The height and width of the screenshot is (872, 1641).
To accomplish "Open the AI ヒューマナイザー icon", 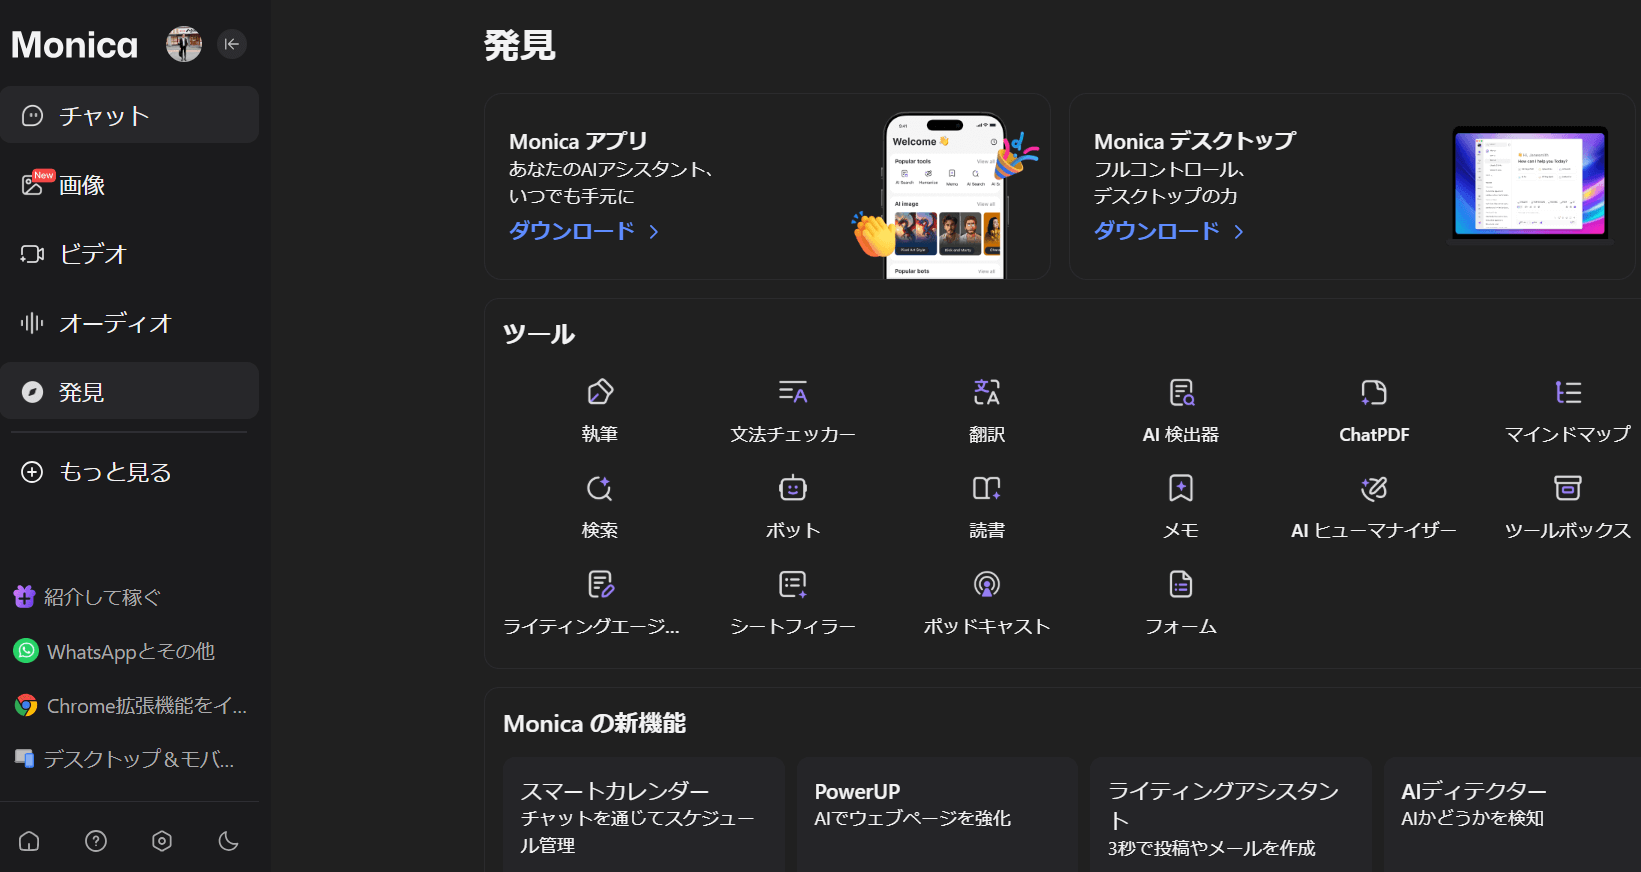I will tap(1374, 488).
